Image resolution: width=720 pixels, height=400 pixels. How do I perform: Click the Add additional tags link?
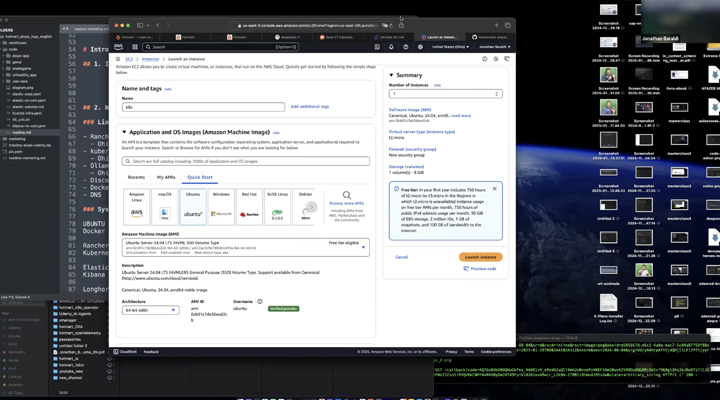click(310, 107)
